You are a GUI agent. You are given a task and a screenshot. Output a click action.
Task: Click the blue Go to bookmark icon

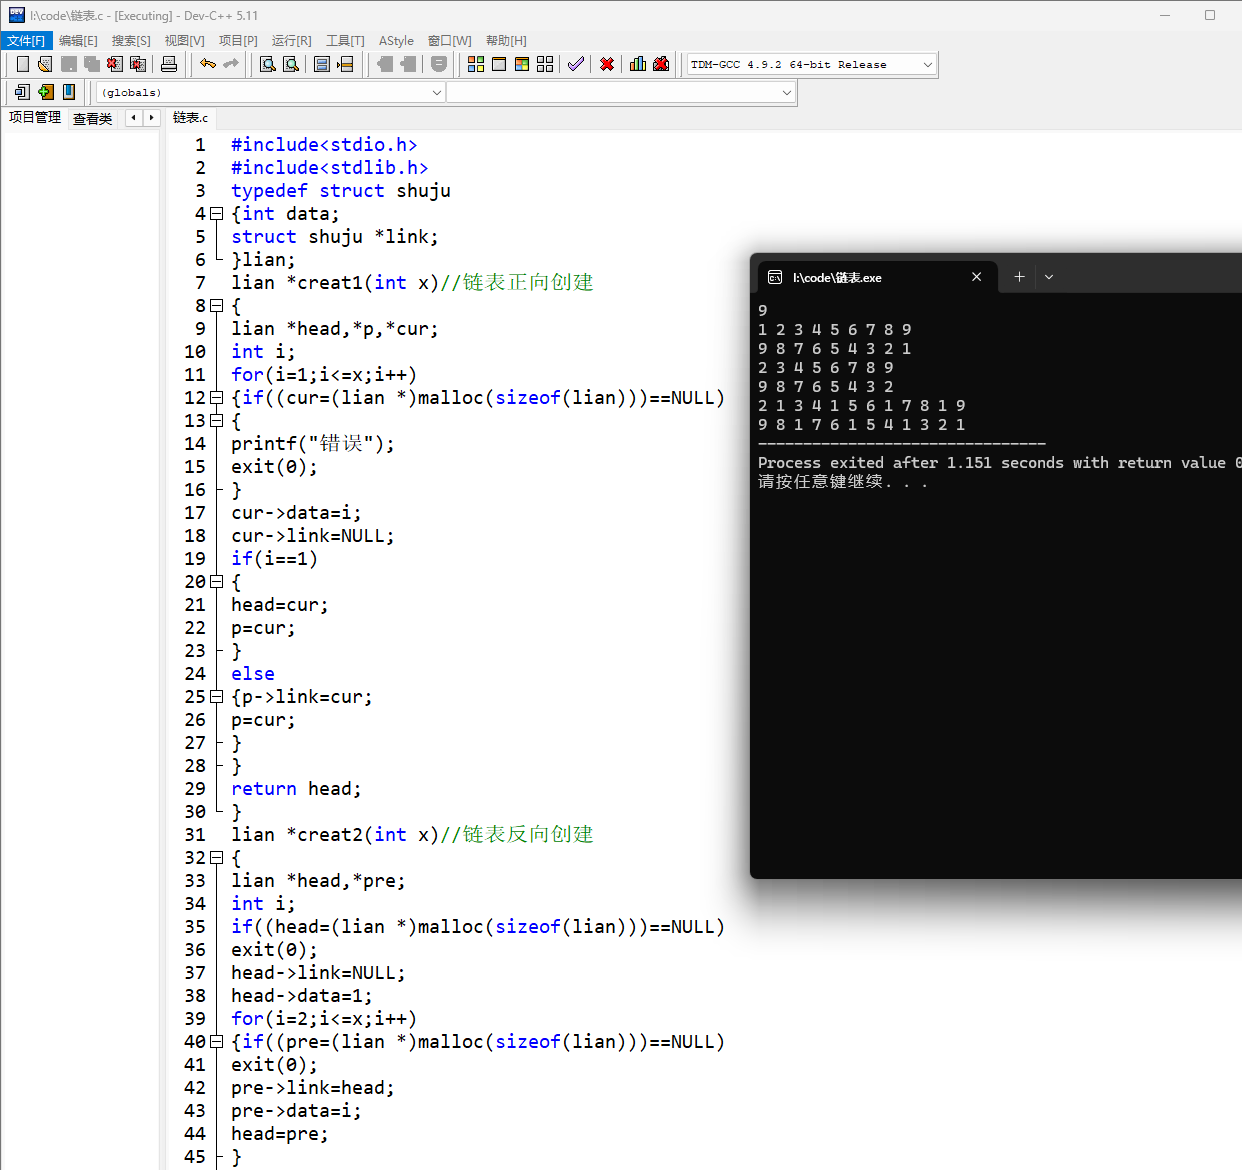point(69,92)
